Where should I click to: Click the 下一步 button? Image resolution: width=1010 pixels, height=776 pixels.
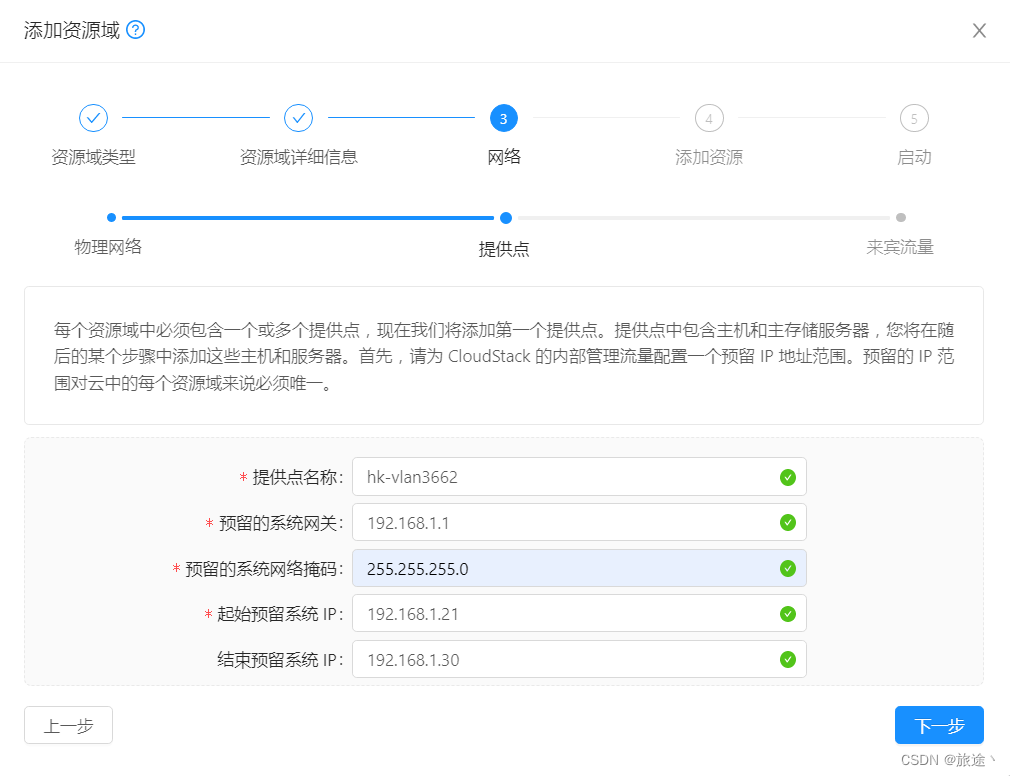(939, 725)
